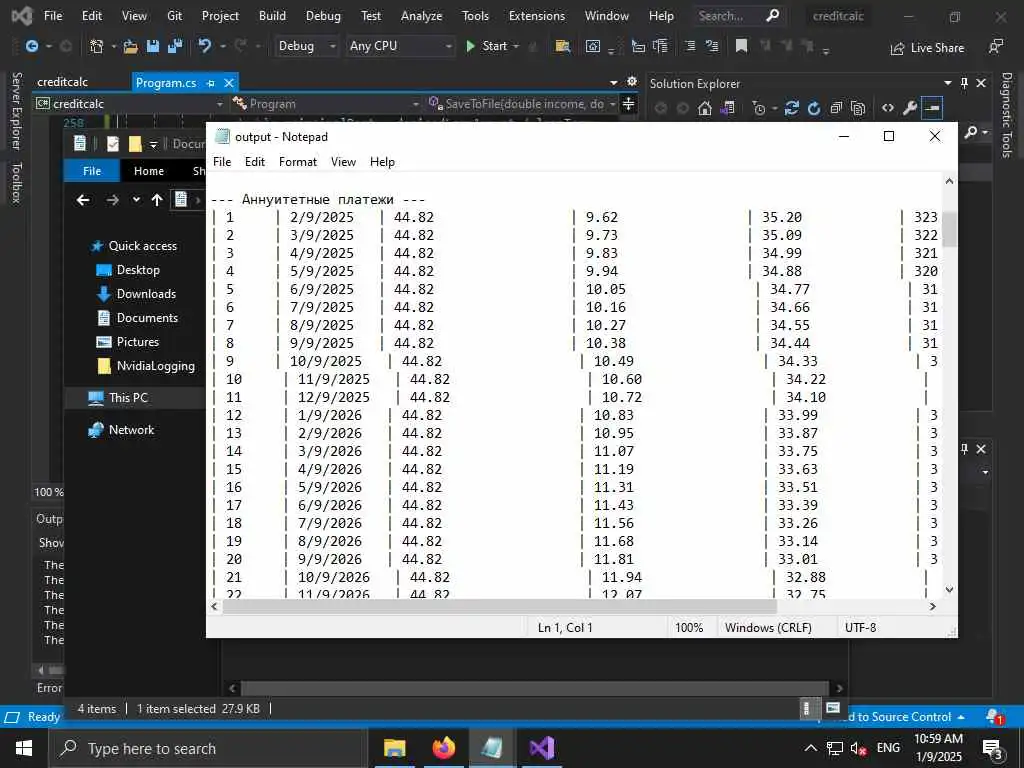
Task: Click the feedback person icon in the title bar
Action: point(995,46)
